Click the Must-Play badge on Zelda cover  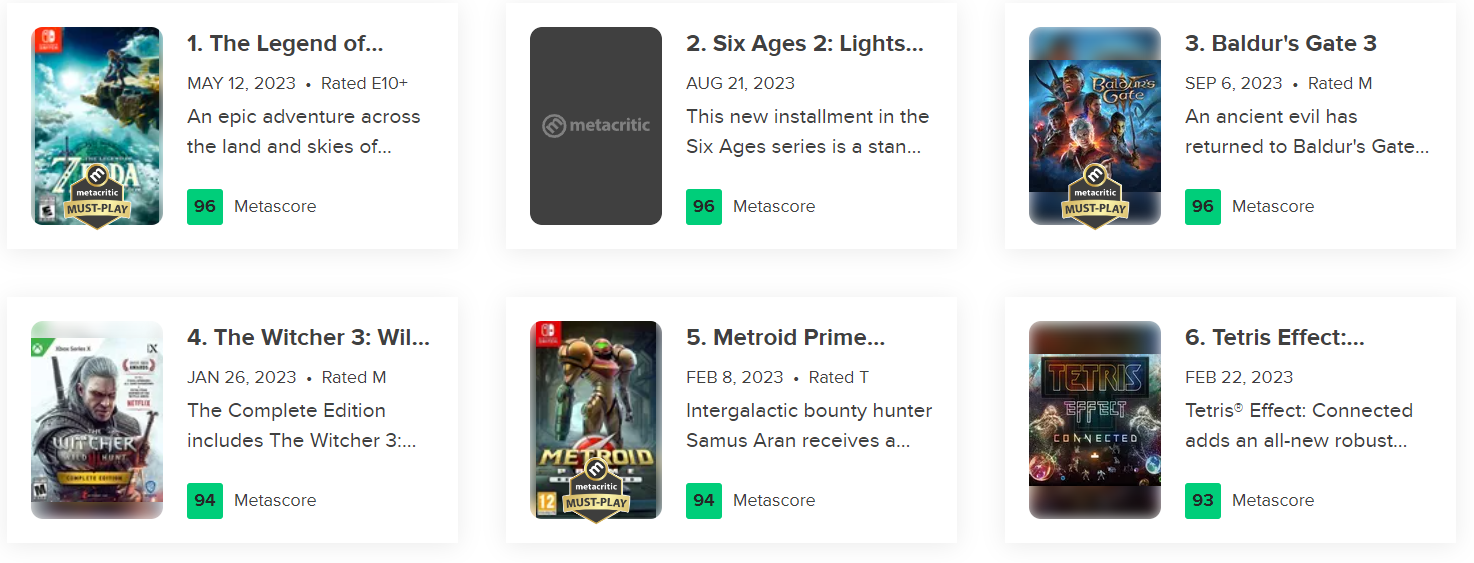(x=97, y=200)
